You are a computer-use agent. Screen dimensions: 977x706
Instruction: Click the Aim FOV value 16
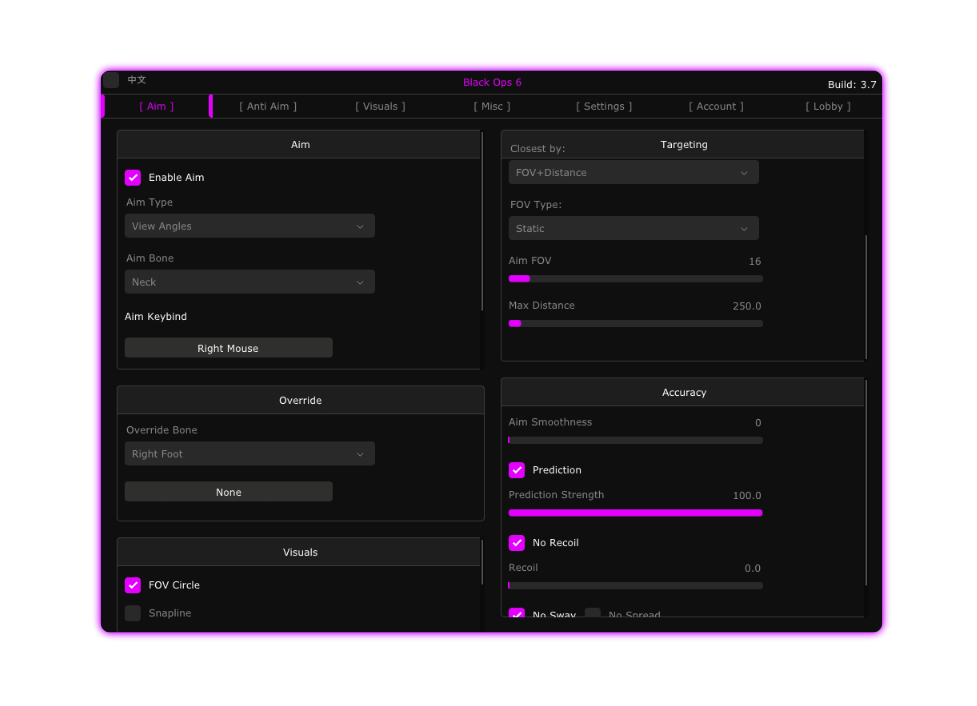point(755,262)
